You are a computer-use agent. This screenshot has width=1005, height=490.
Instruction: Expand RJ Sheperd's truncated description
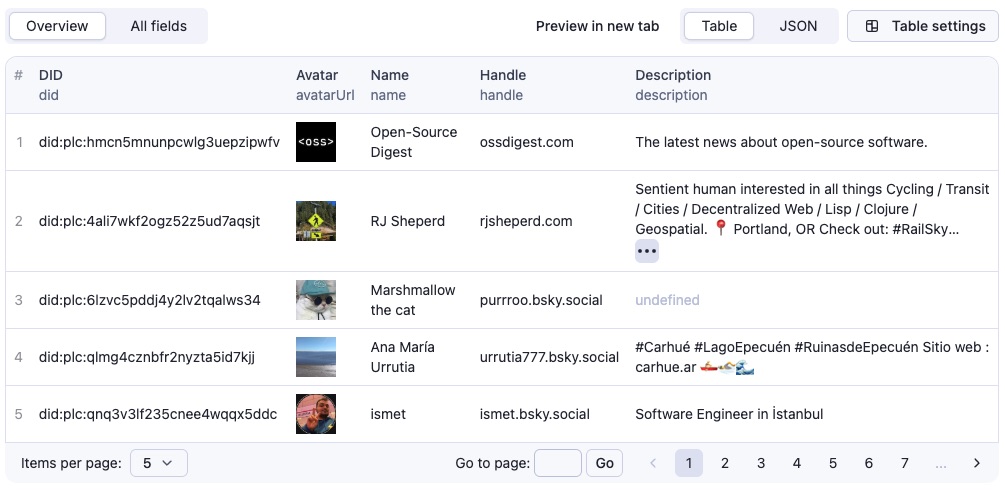pos(647,251)
